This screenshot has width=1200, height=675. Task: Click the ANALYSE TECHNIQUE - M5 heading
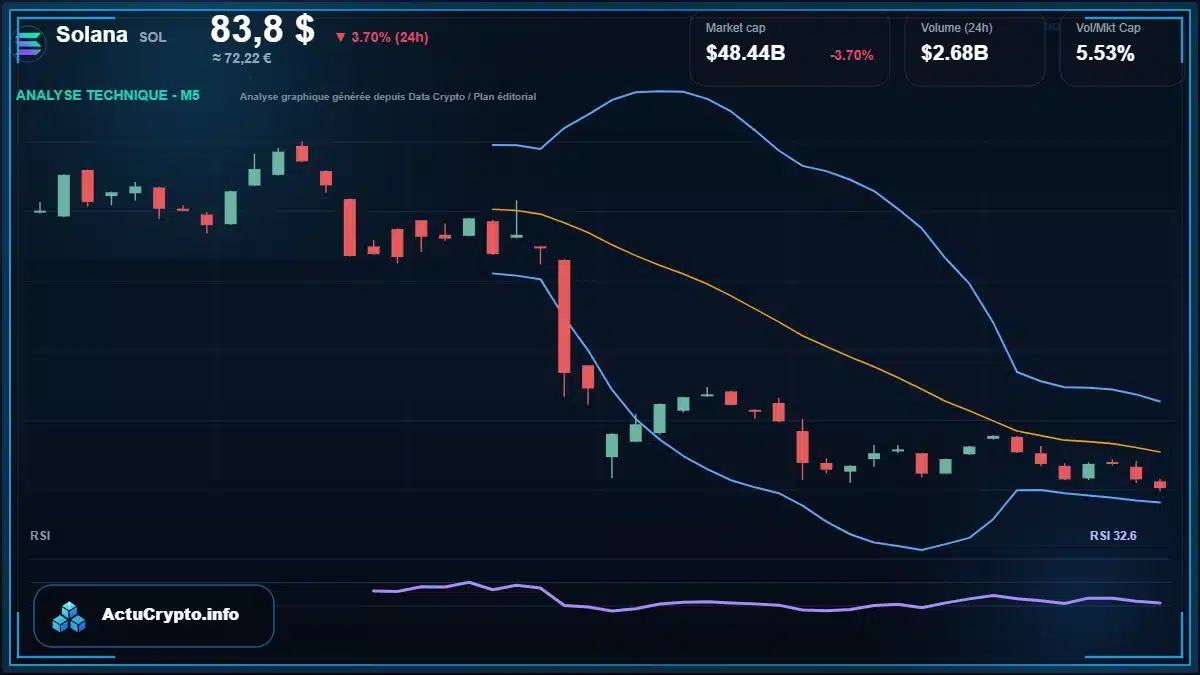click(108, 96)
